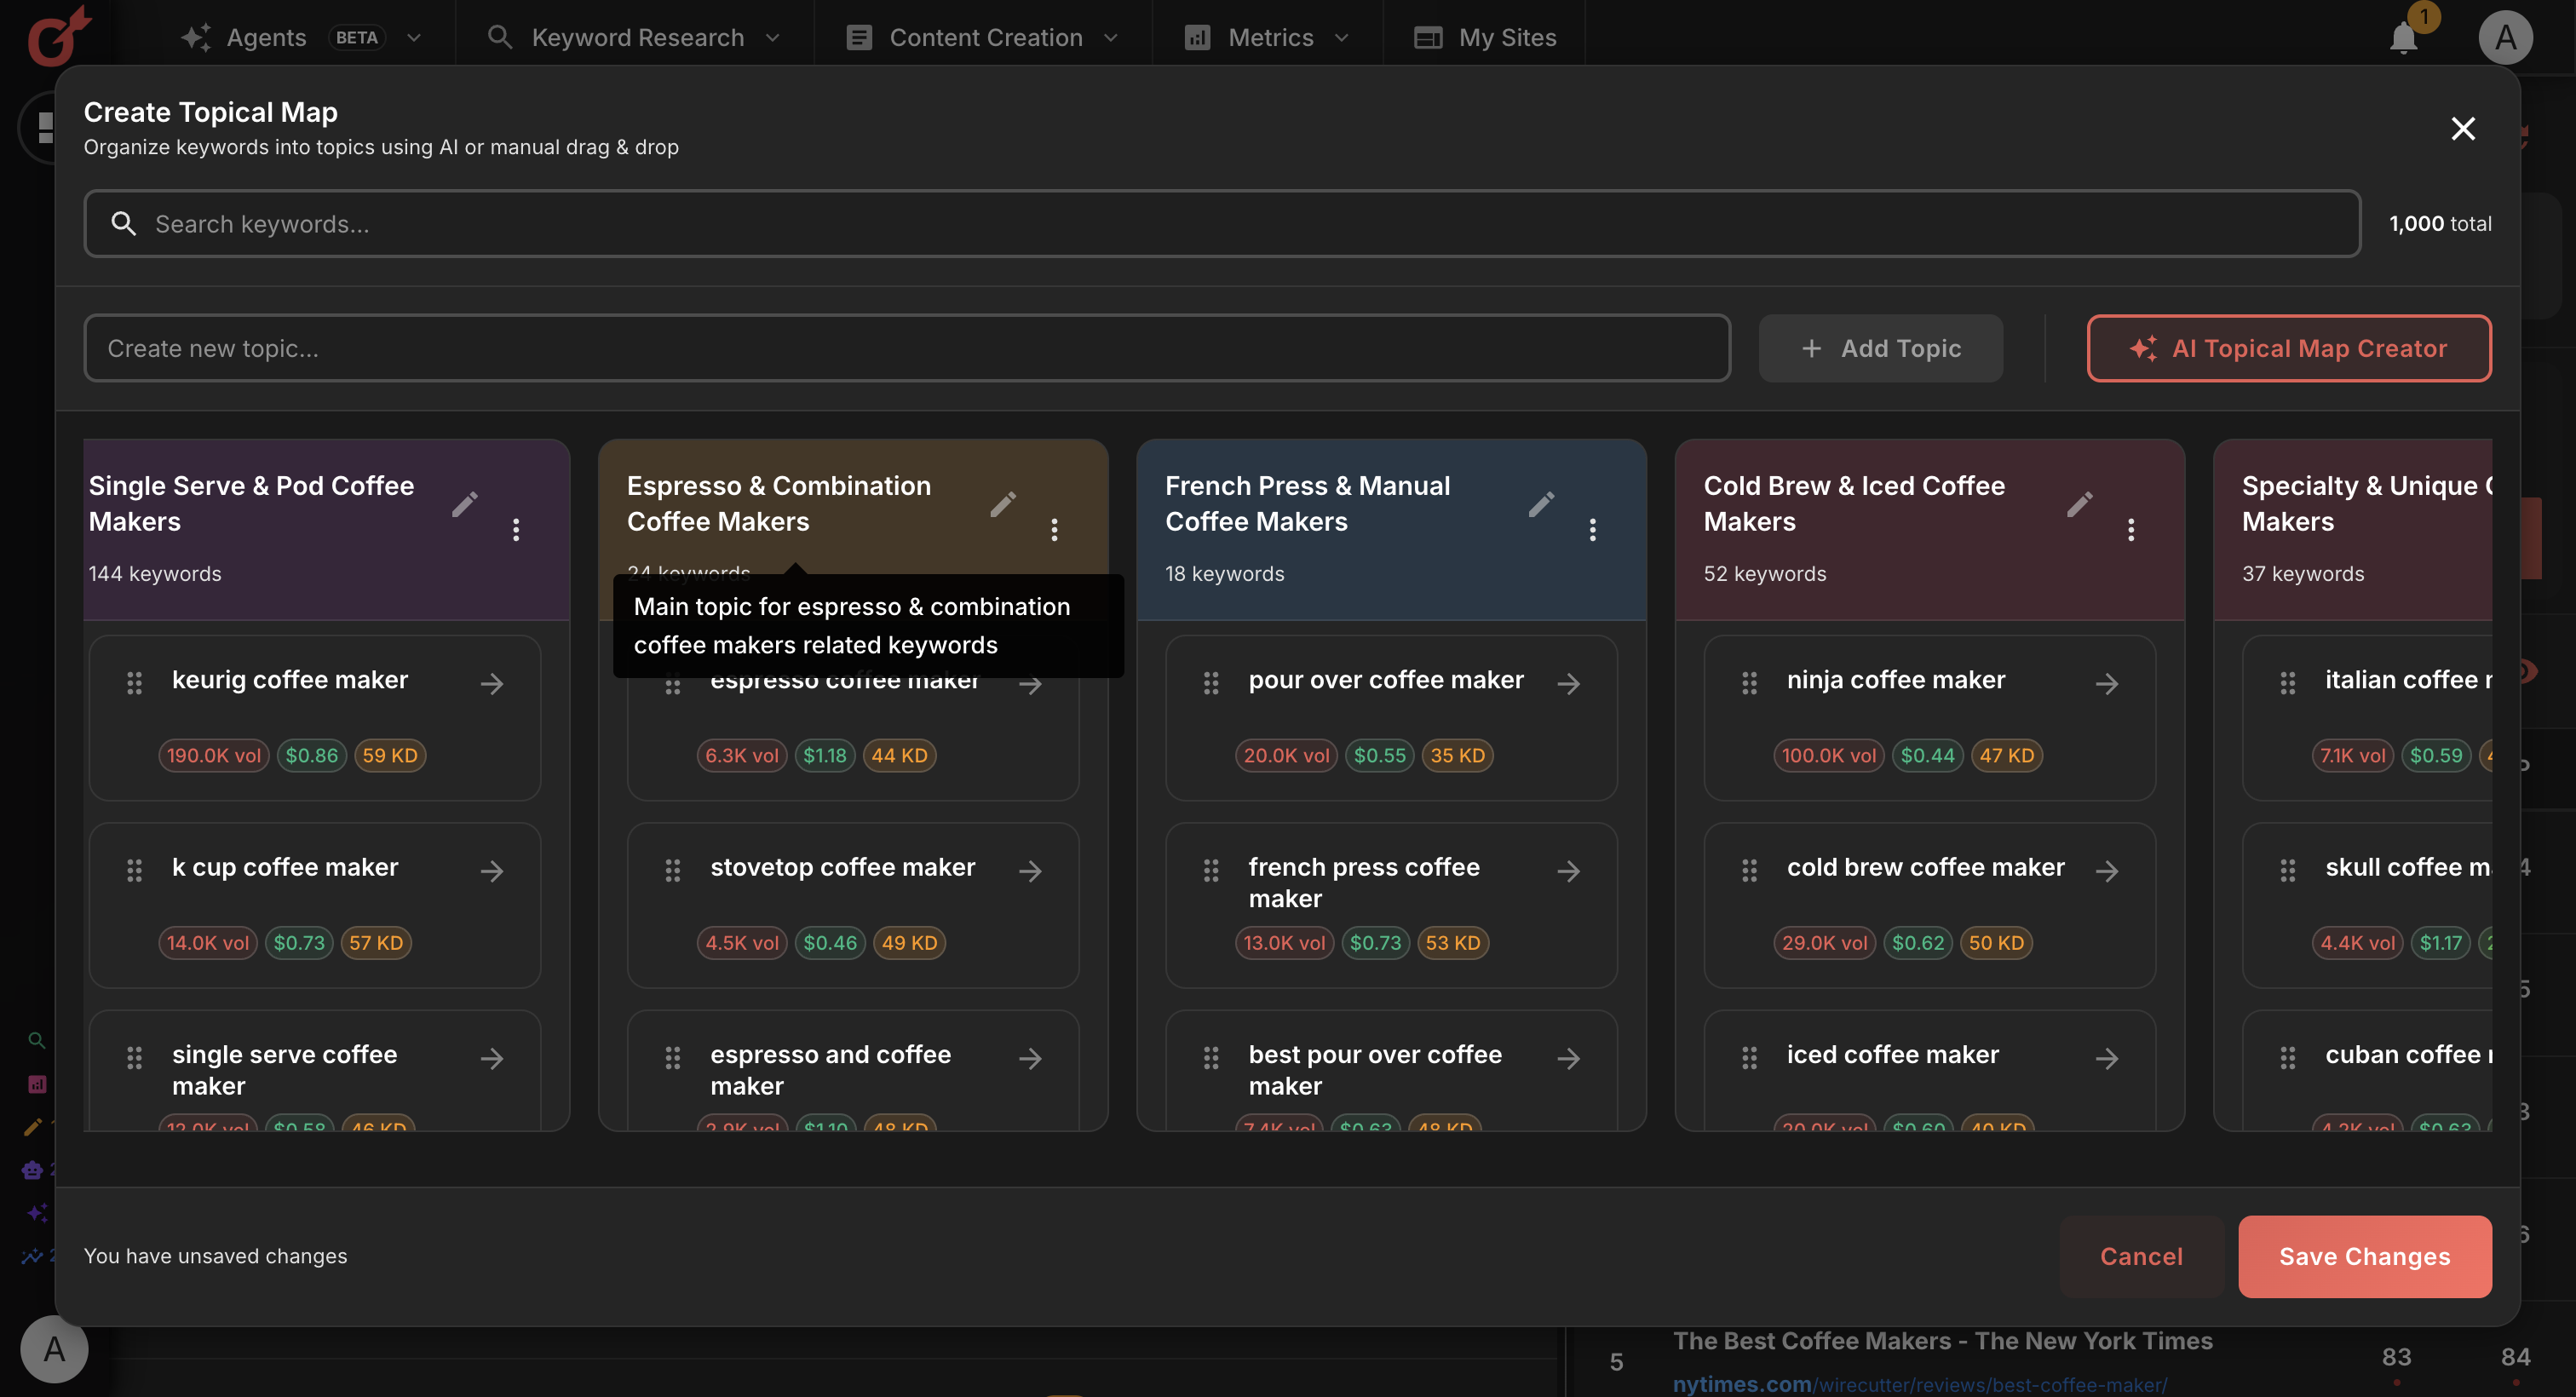The height and width of the screenshot is (1397, 2576).
Task: Open the three-dot menu on Cold Brew card
Action: pyautogui.click(x=2131, y=529)
